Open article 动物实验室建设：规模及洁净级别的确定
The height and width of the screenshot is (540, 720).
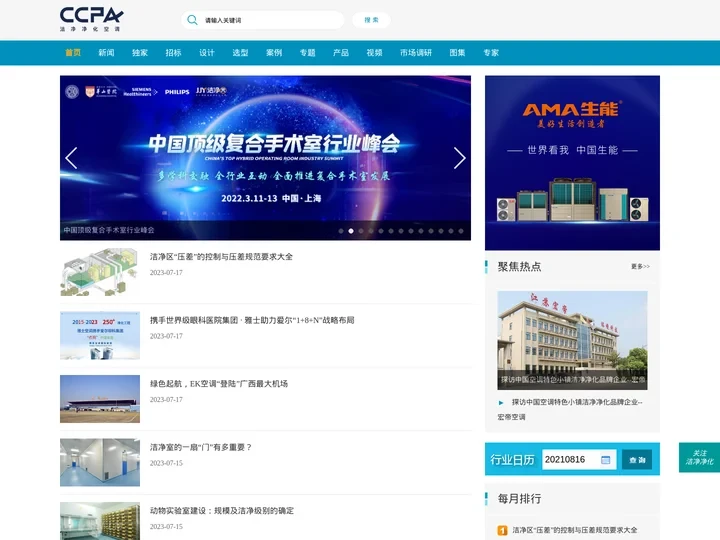[222, 510]
